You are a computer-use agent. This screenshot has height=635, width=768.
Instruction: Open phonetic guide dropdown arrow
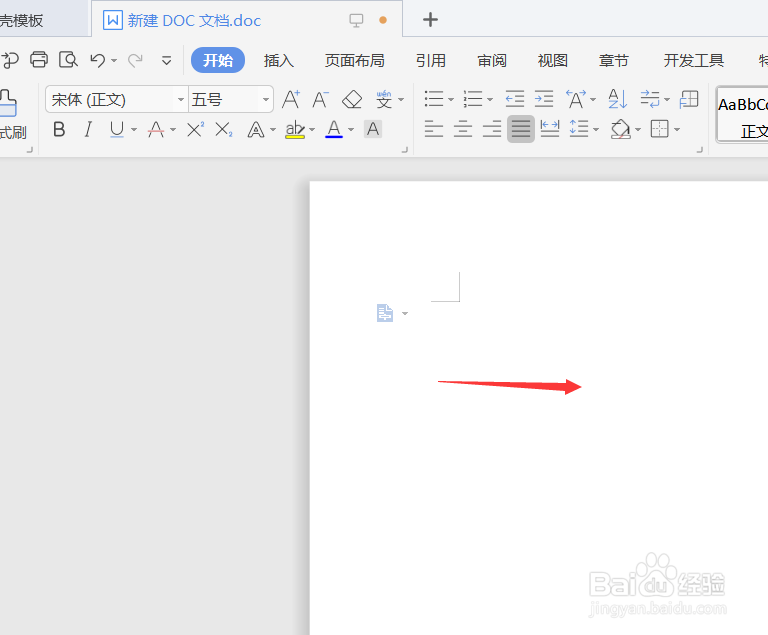[401, 100]
